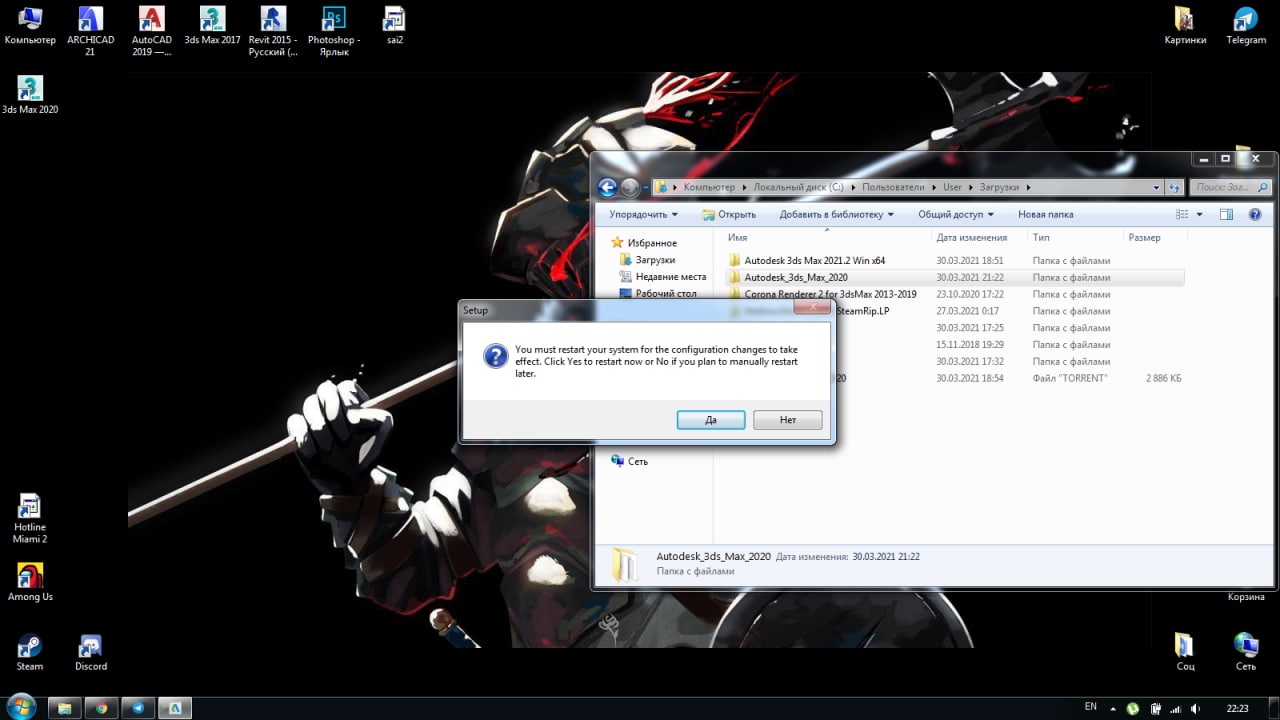Click Да to restart now
Image resolution: width=1280 pixels, height=720 pixels.
point(711,420)
